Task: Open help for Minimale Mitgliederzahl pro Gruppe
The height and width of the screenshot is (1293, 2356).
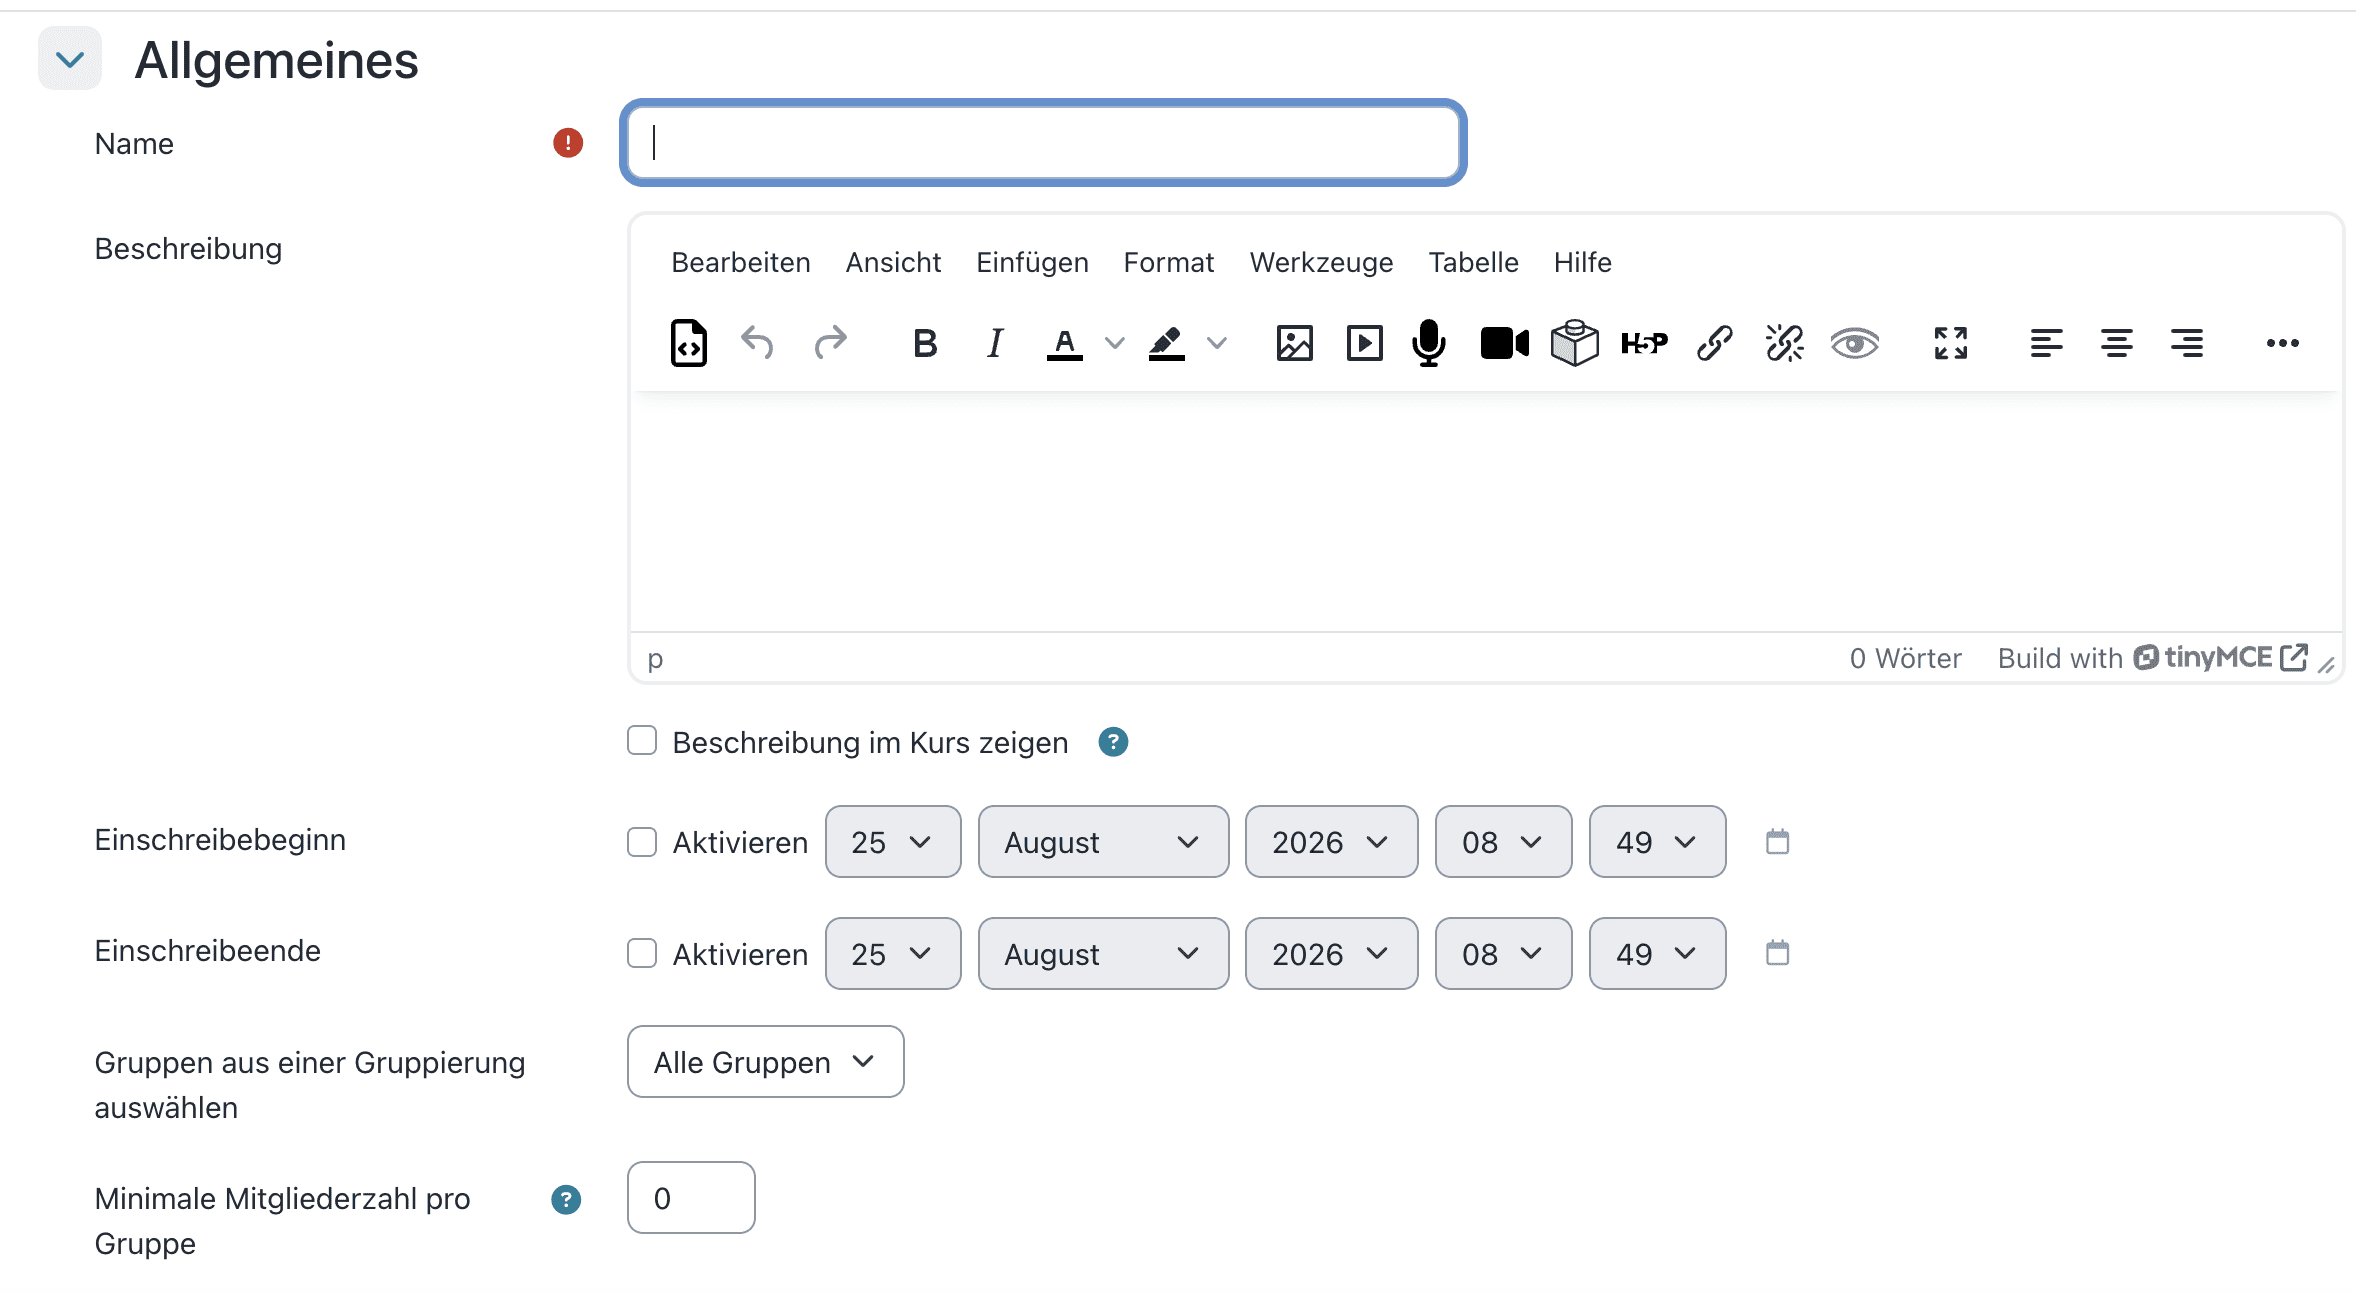Action: click(x=566, y=1199)
